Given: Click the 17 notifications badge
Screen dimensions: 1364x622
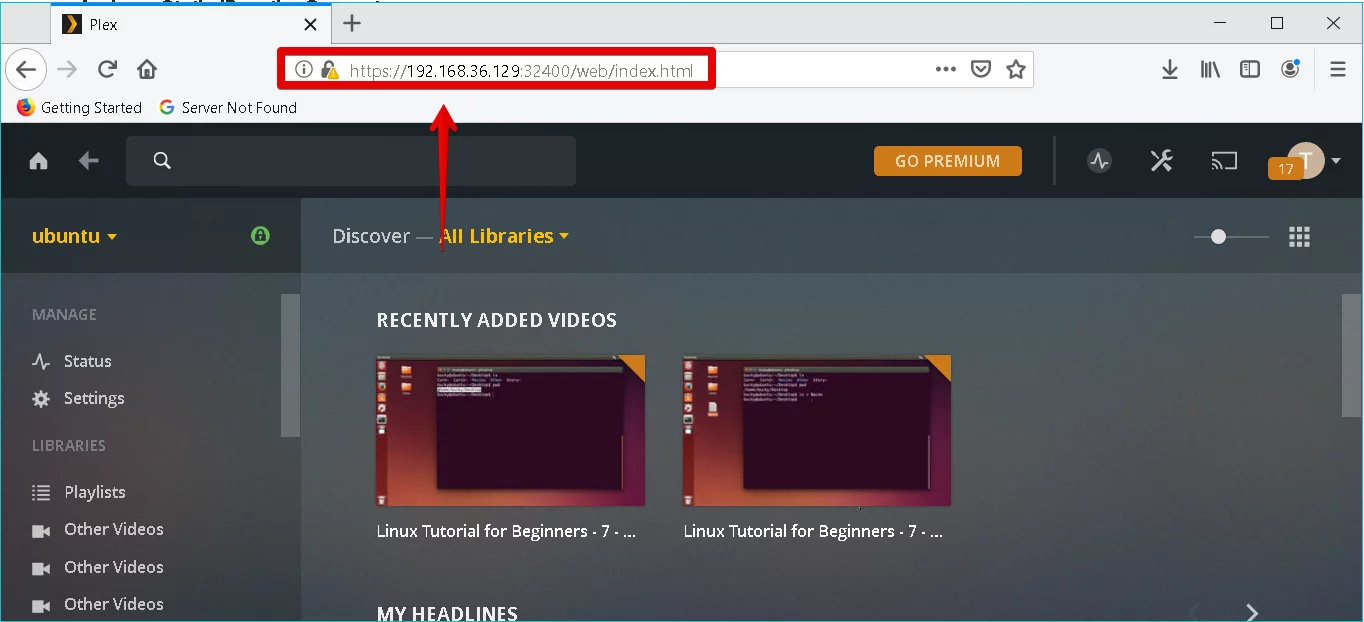Looking at the screenshot, I should 1285,169.
